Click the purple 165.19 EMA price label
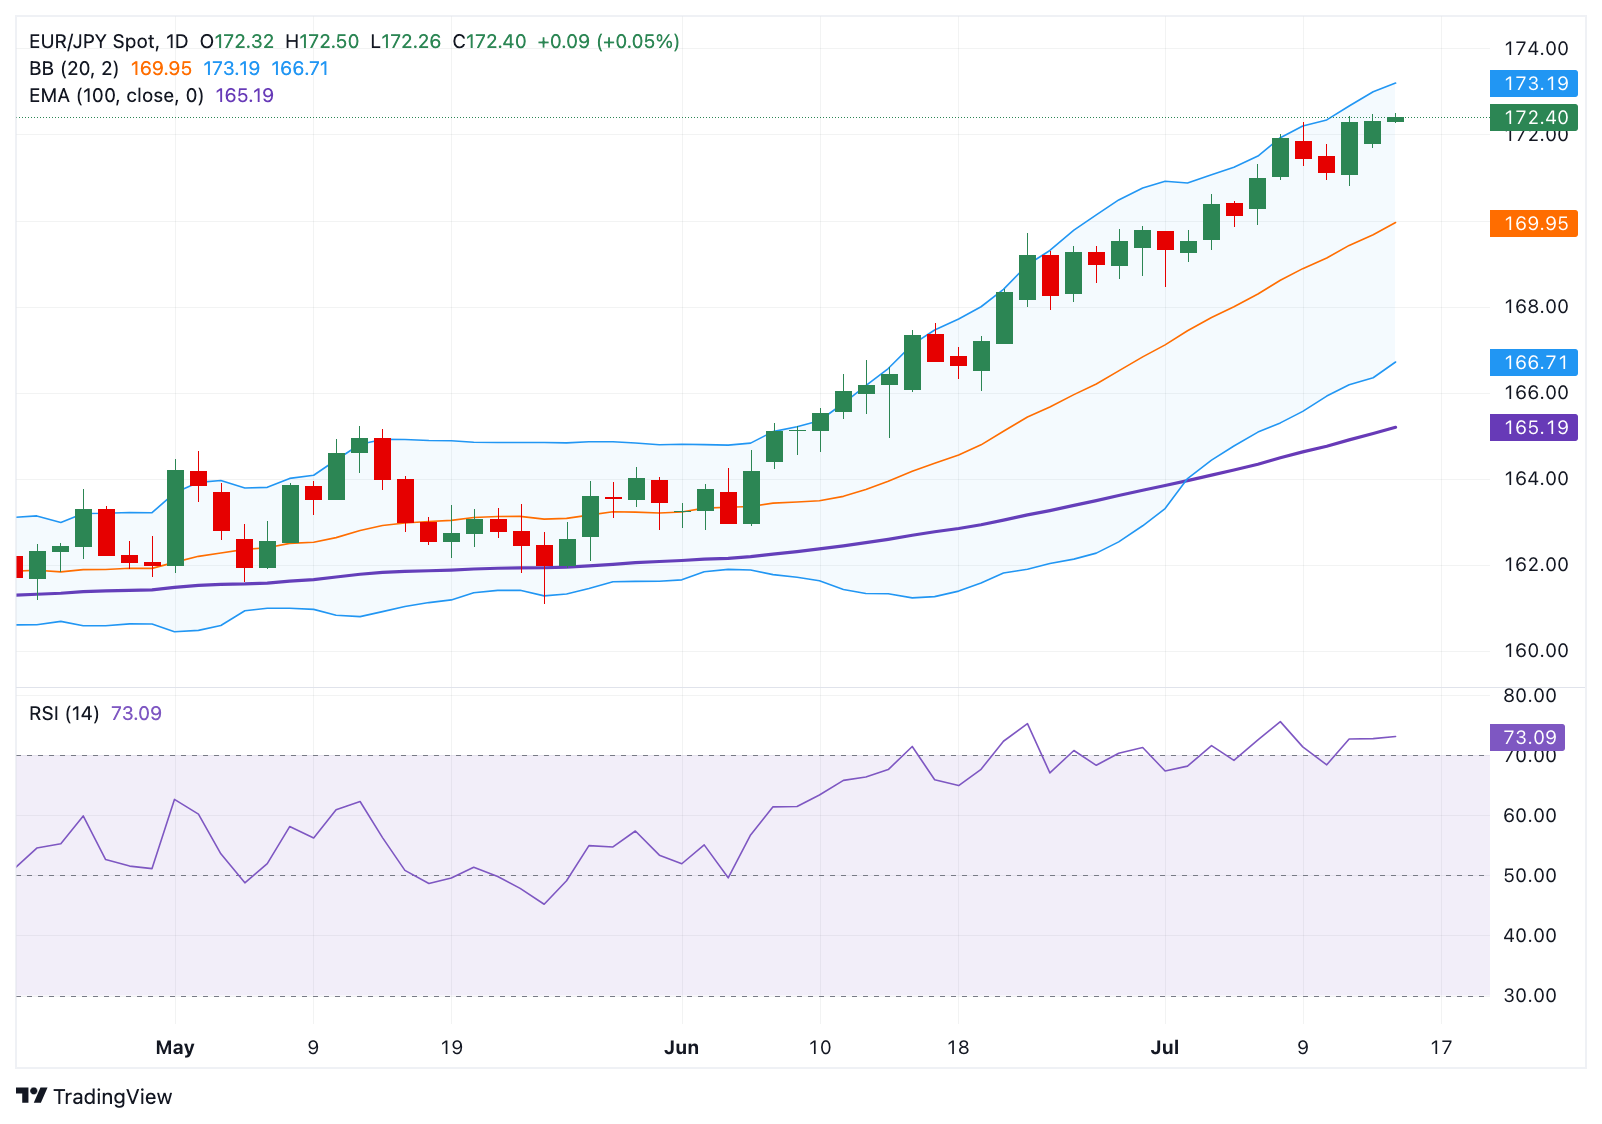 coord(1534,427)
